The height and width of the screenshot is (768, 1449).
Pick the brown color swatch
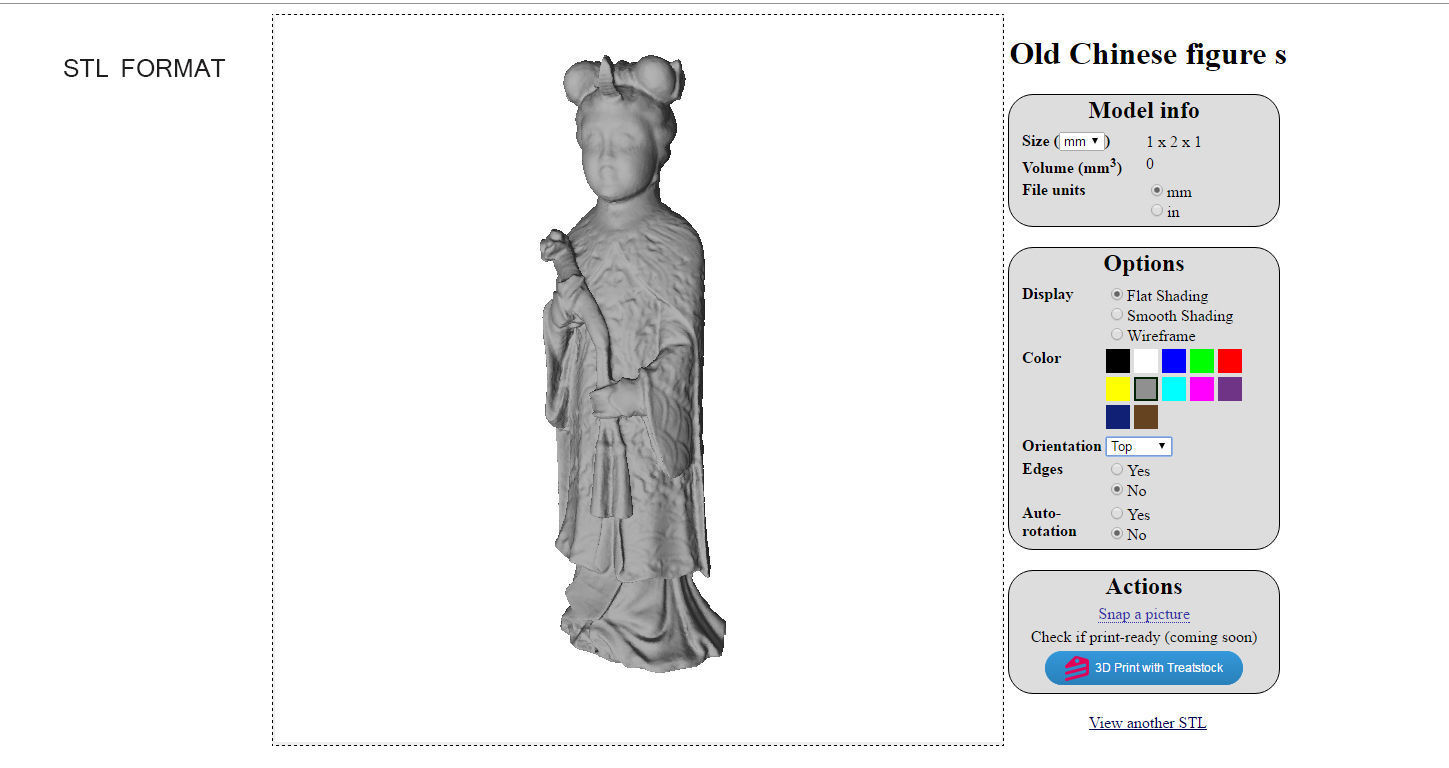tap(1146, 417)
